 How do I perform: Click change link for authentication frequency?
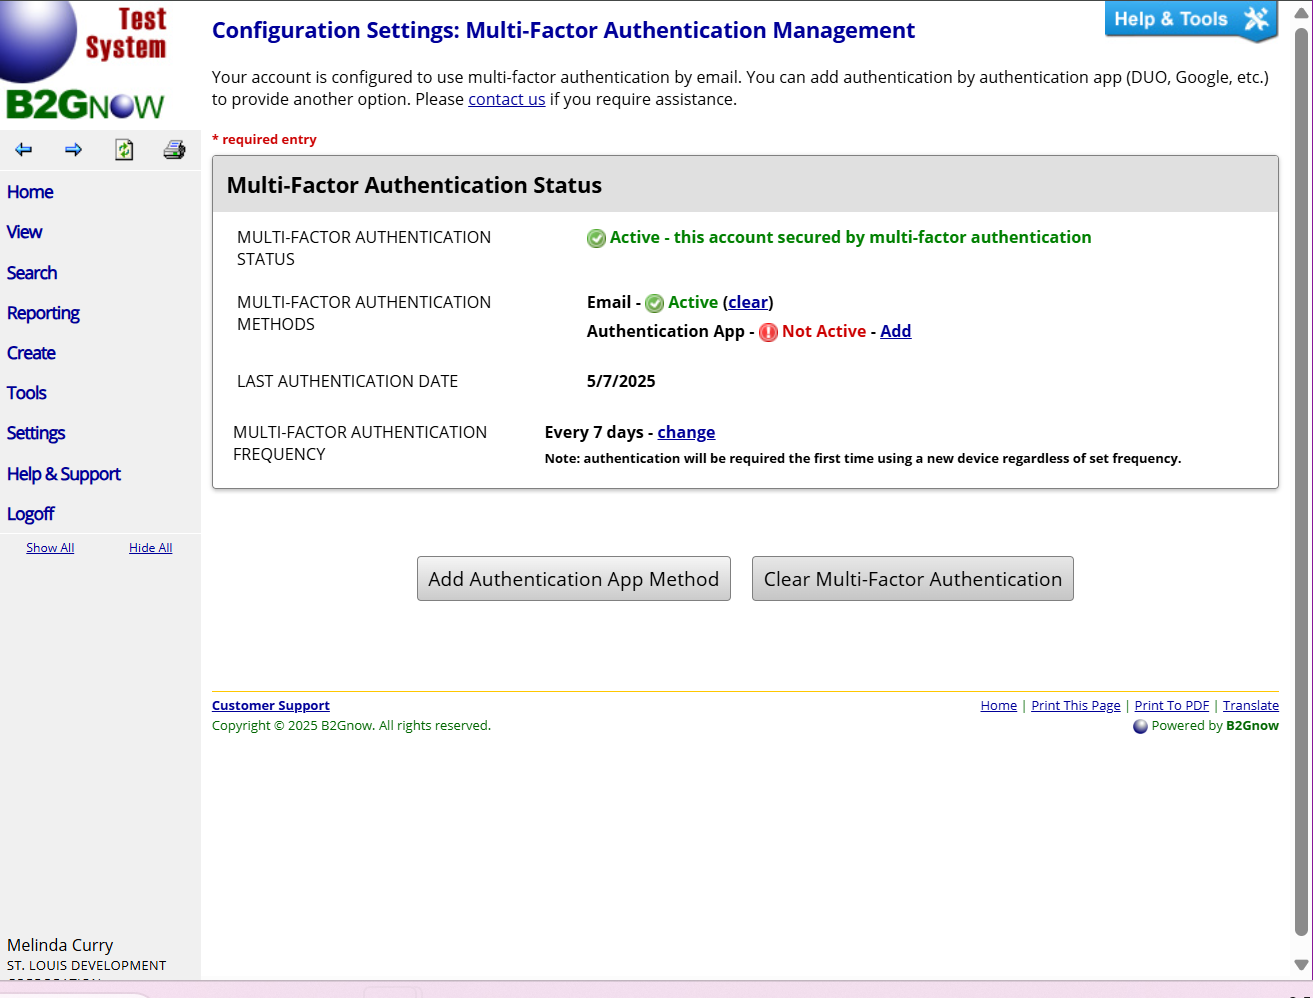tap(686, 432)
